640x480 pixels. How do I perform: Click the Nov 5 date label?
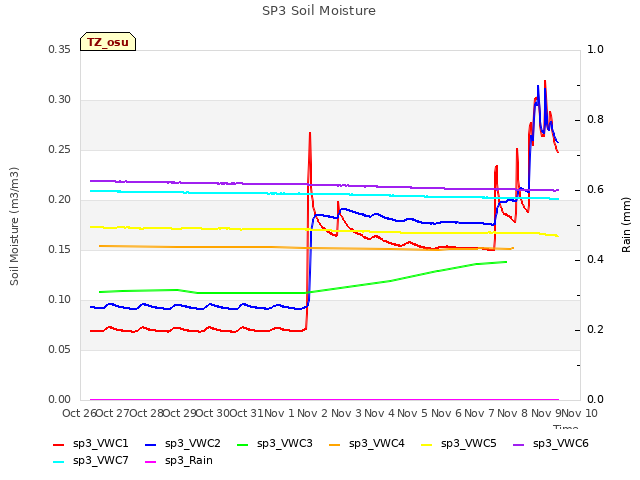coord(413,414)
